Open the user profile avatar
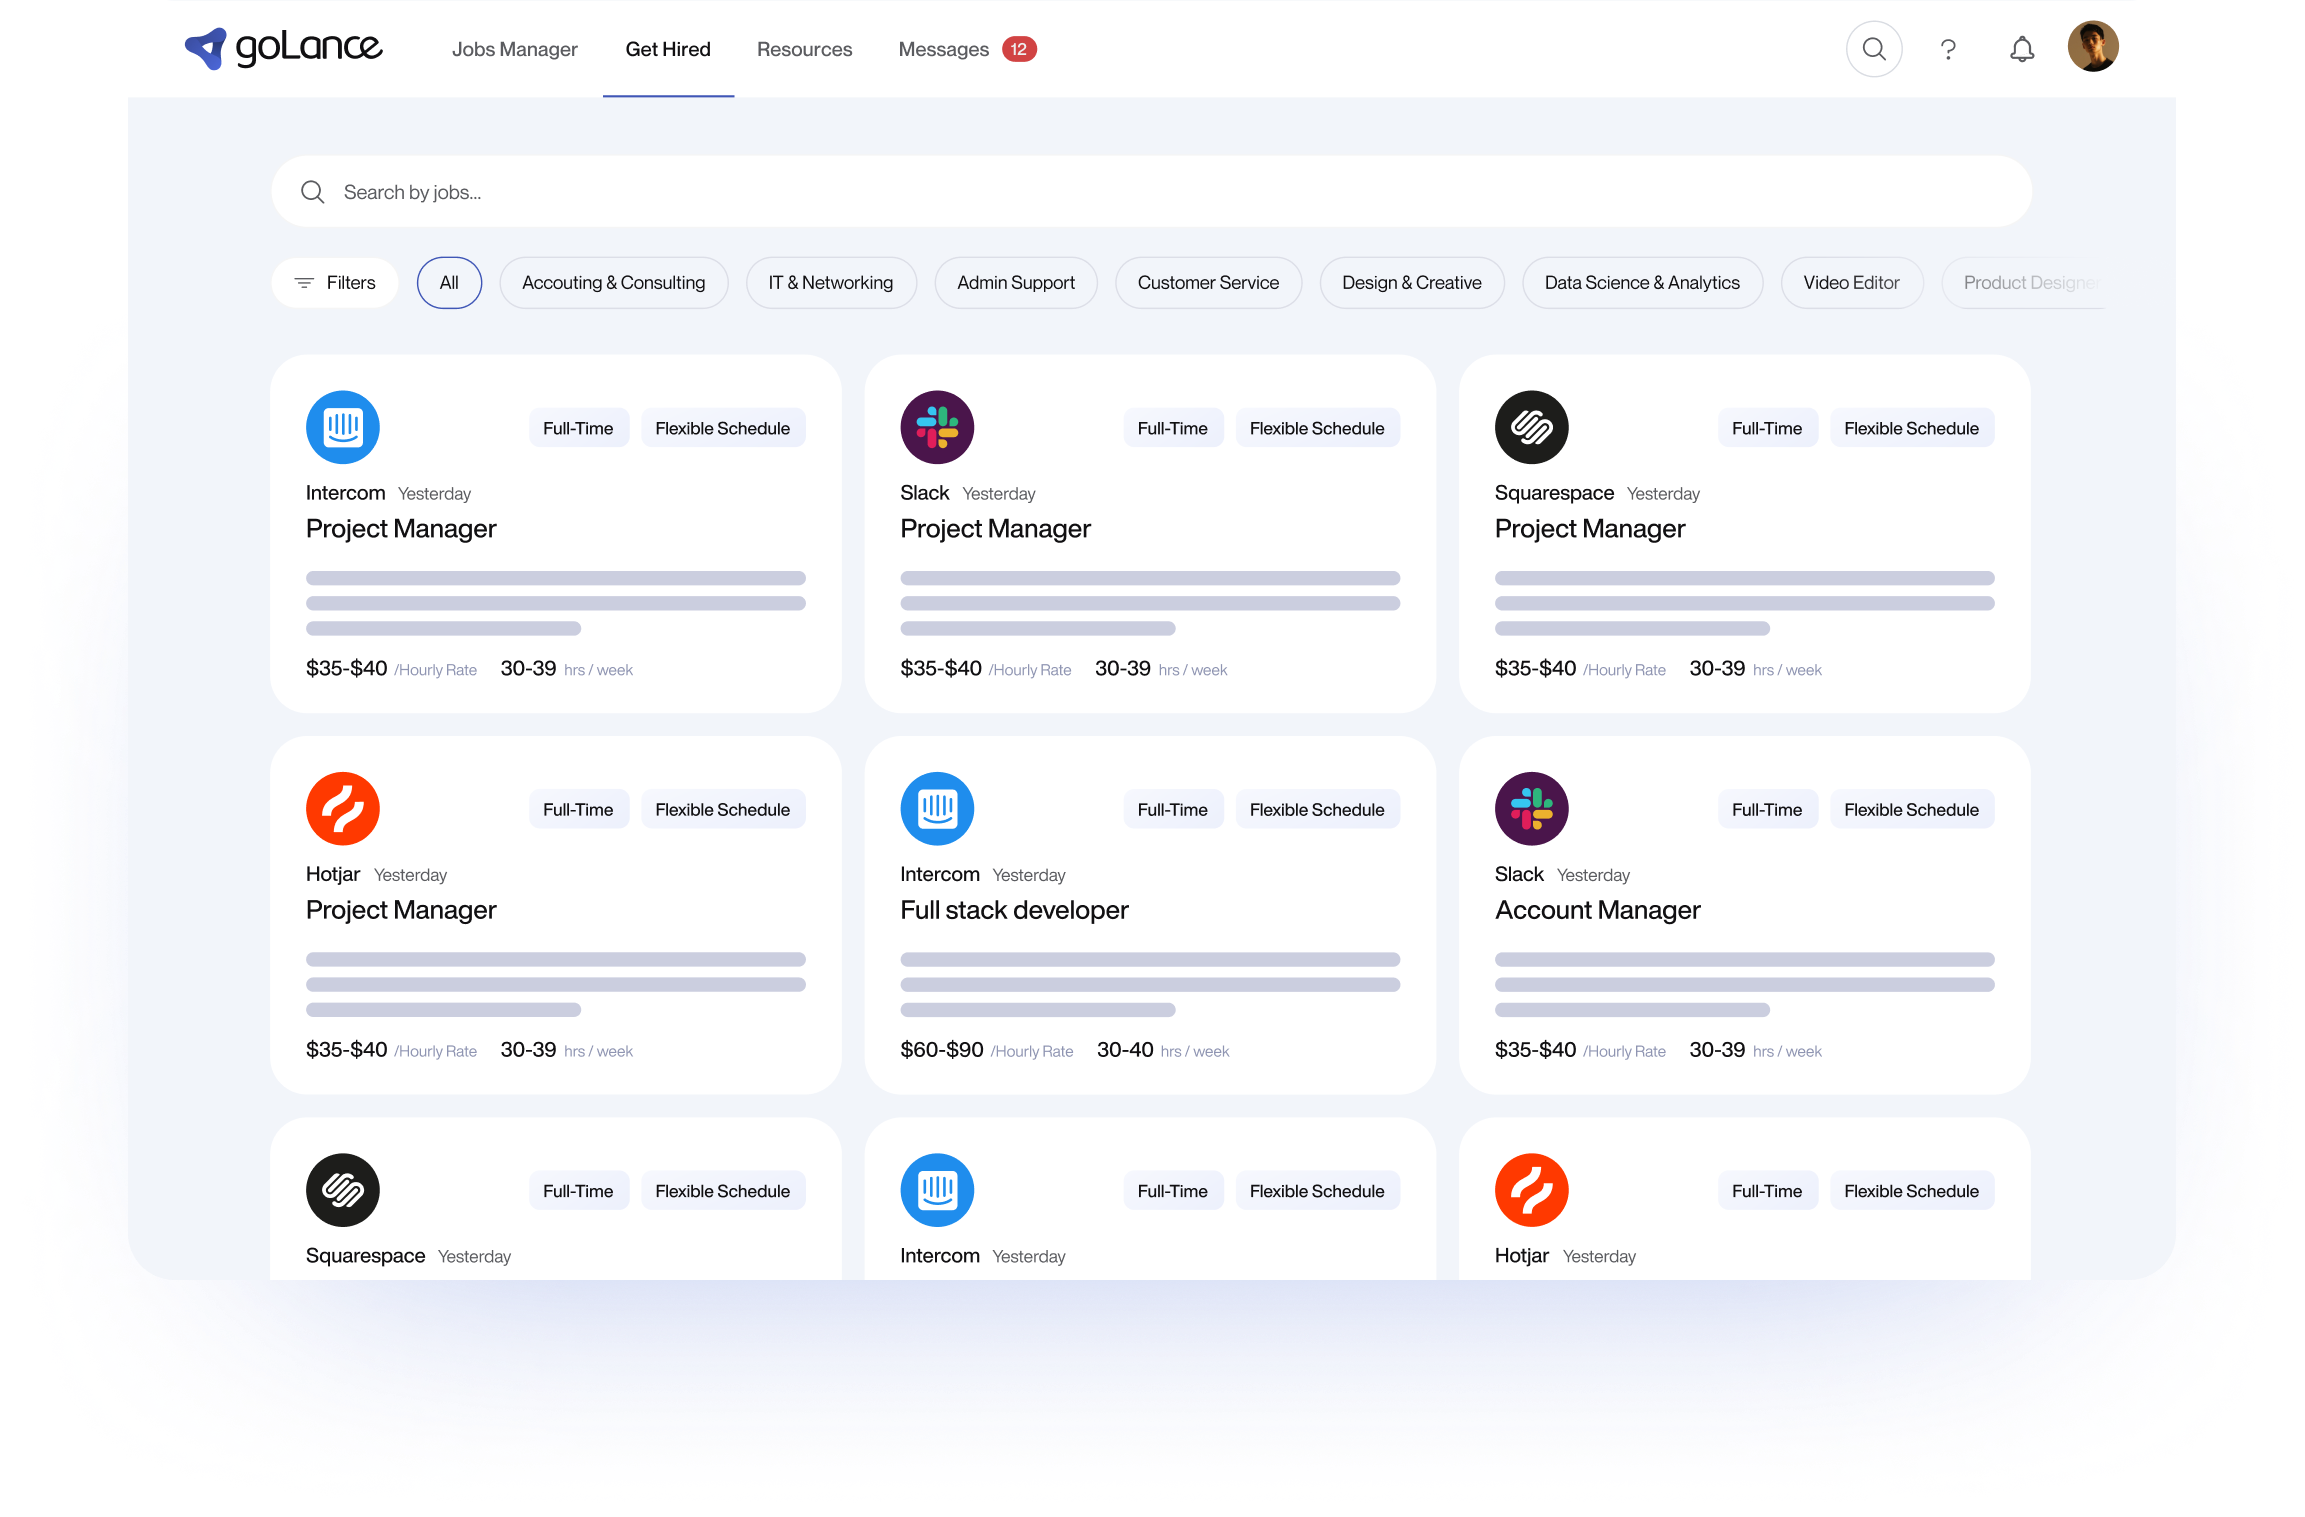The image size is (2305, 1517). point(2092,47)
